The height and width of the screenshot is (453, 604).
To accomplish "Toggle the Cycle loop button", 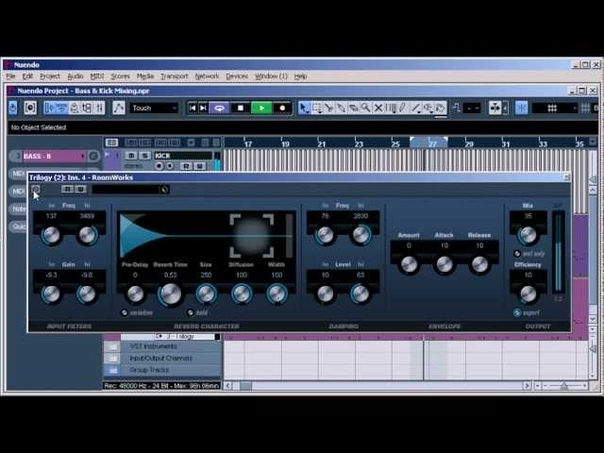I will pos(219,108).
